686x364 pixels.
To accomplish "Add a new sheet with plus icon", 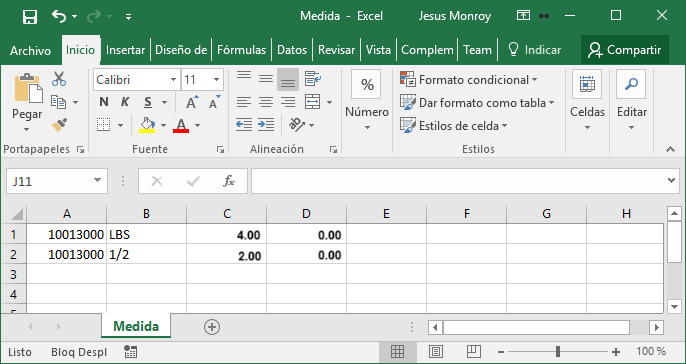I will [x=212, y=327].
